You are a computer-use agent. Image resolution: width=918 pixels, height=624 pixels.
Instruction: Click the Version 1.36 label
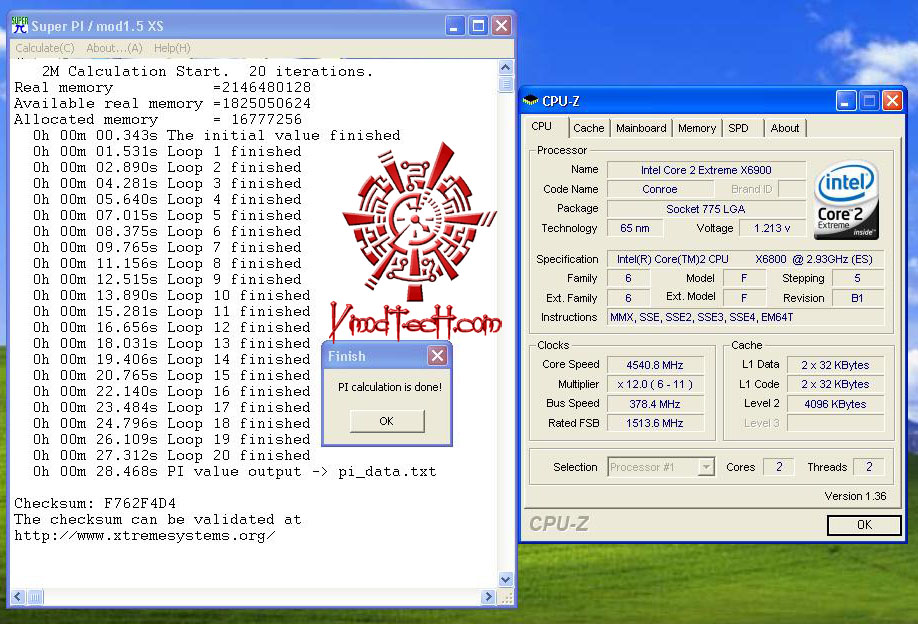pos(855,496)
